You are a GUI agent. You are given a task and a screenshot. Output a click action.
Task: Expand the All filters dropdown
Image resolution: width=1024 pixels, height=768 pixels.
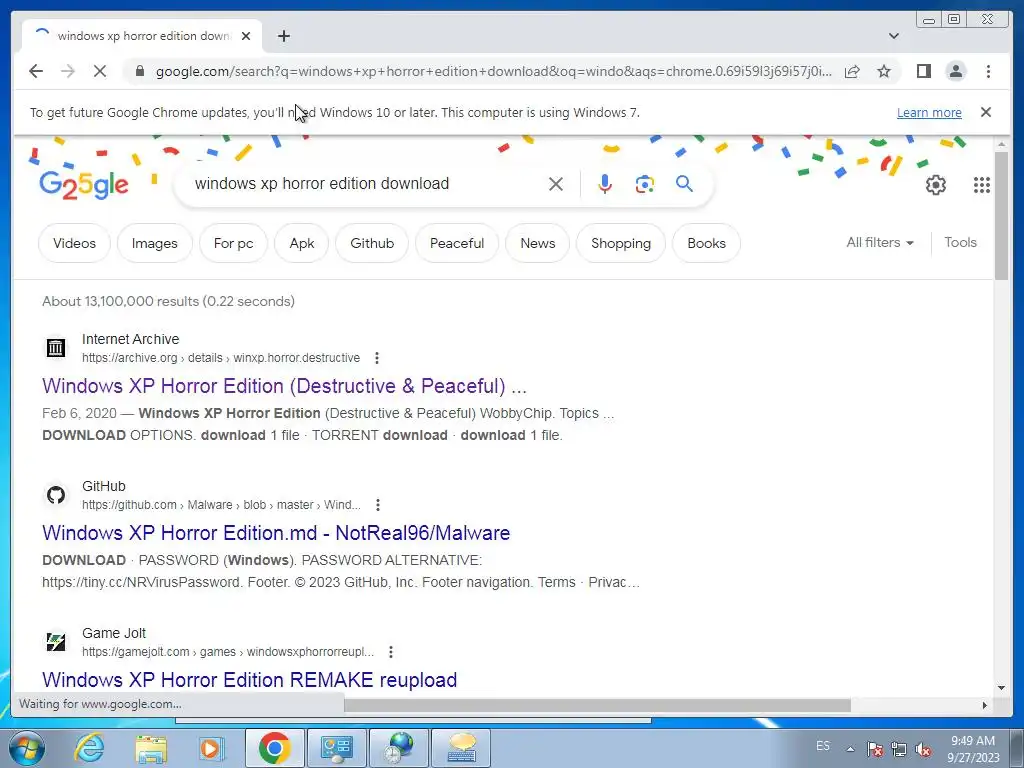pyautogui.click(x=880, y=242)
